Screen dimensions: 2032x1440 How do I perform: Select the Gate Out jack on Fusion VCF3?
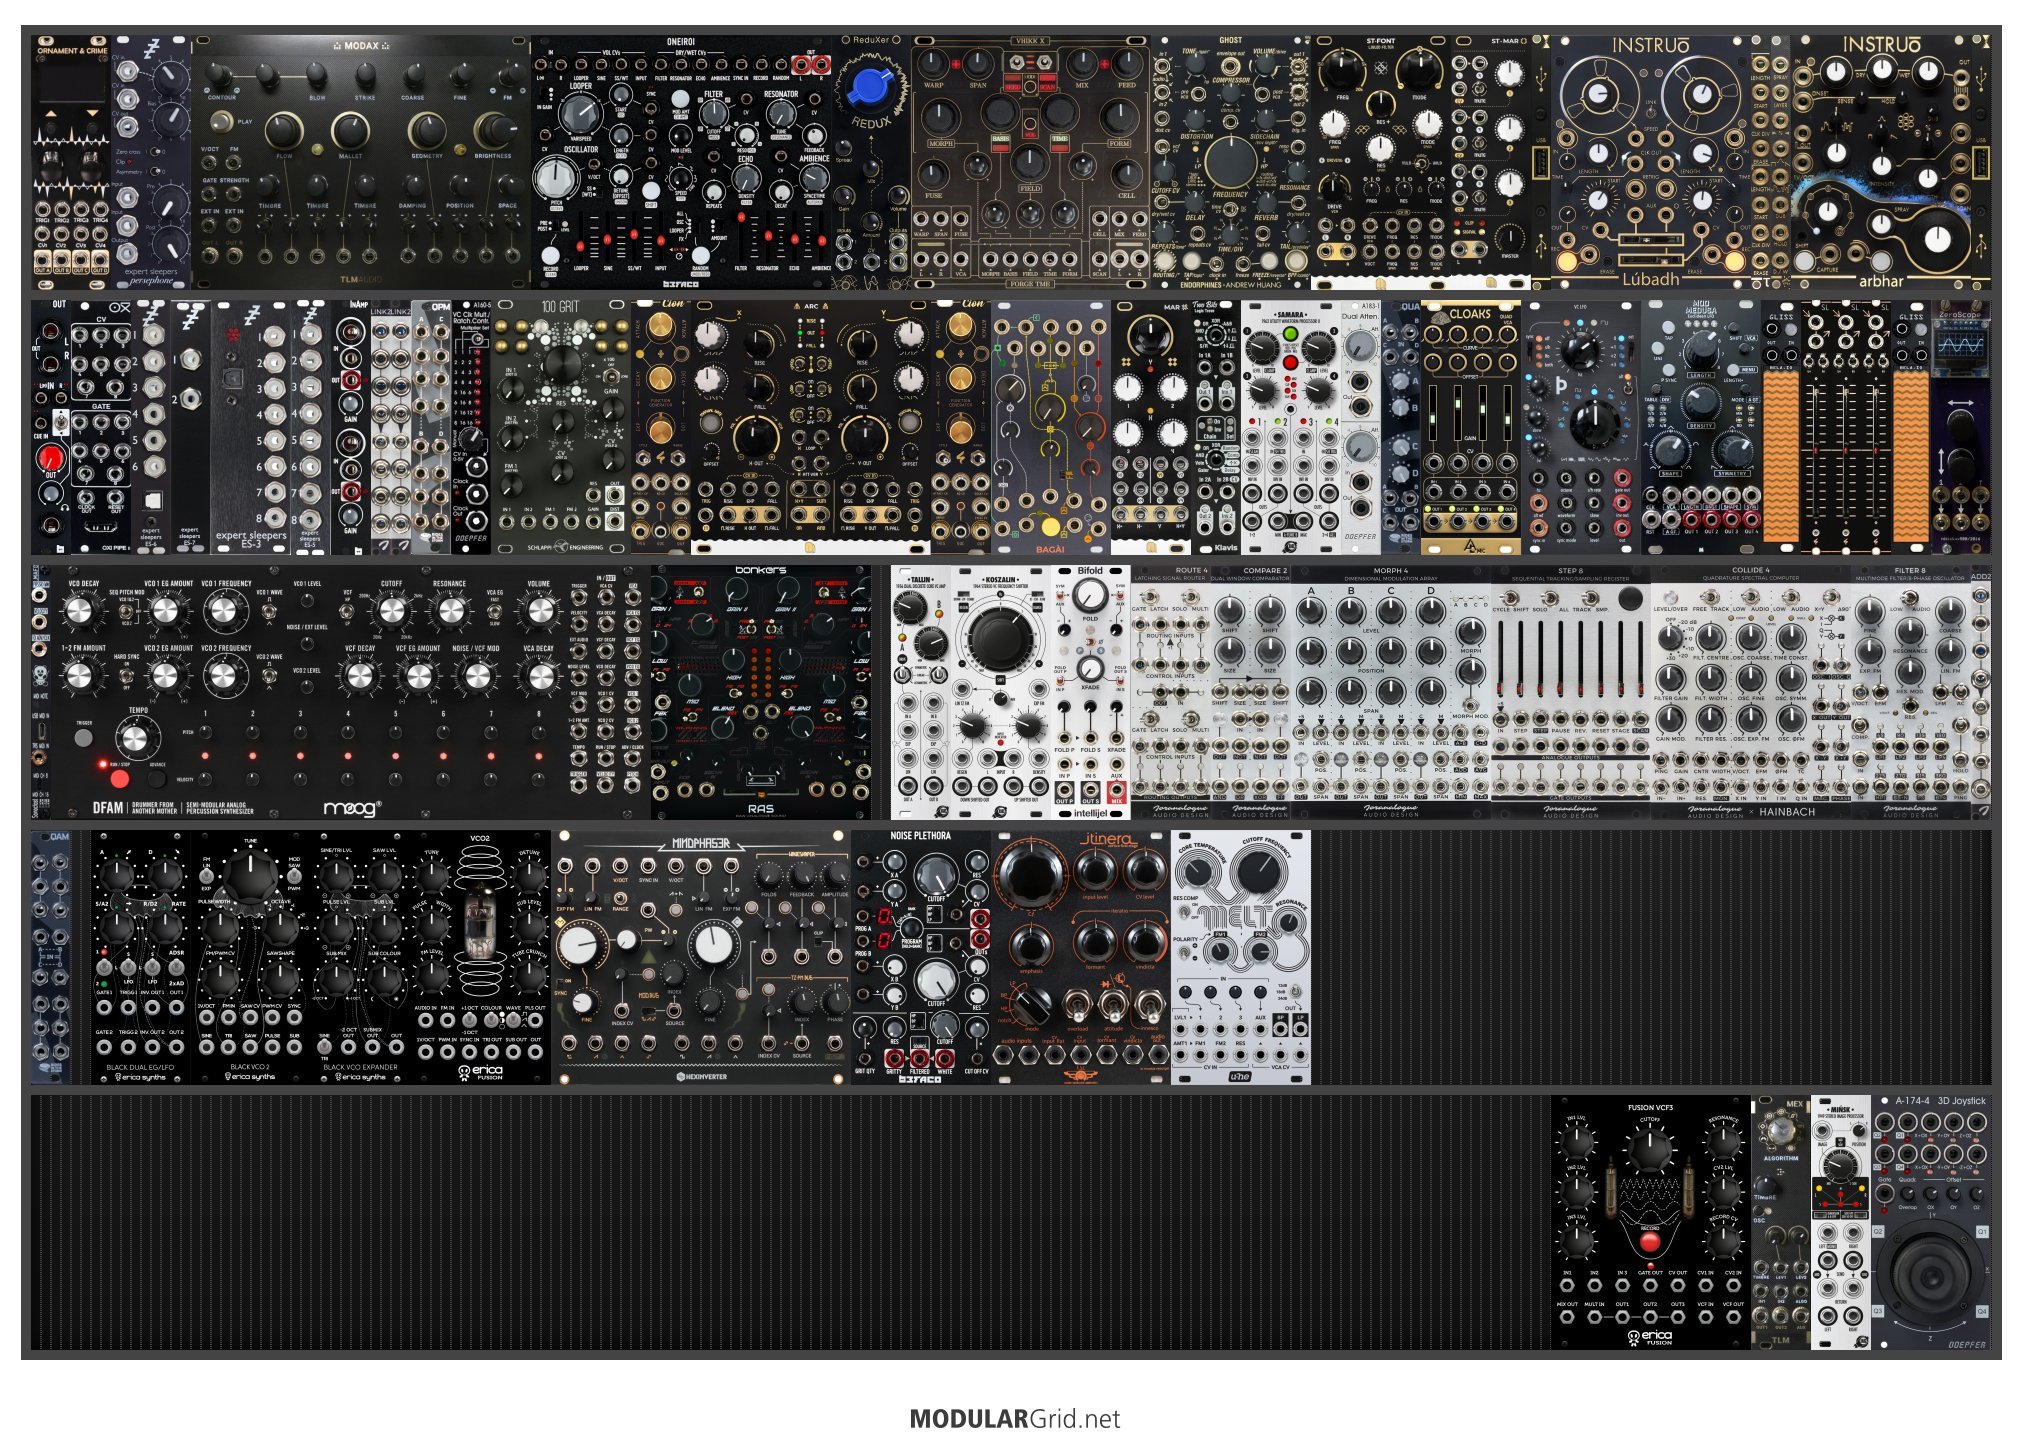(x=1650, y=1285)
